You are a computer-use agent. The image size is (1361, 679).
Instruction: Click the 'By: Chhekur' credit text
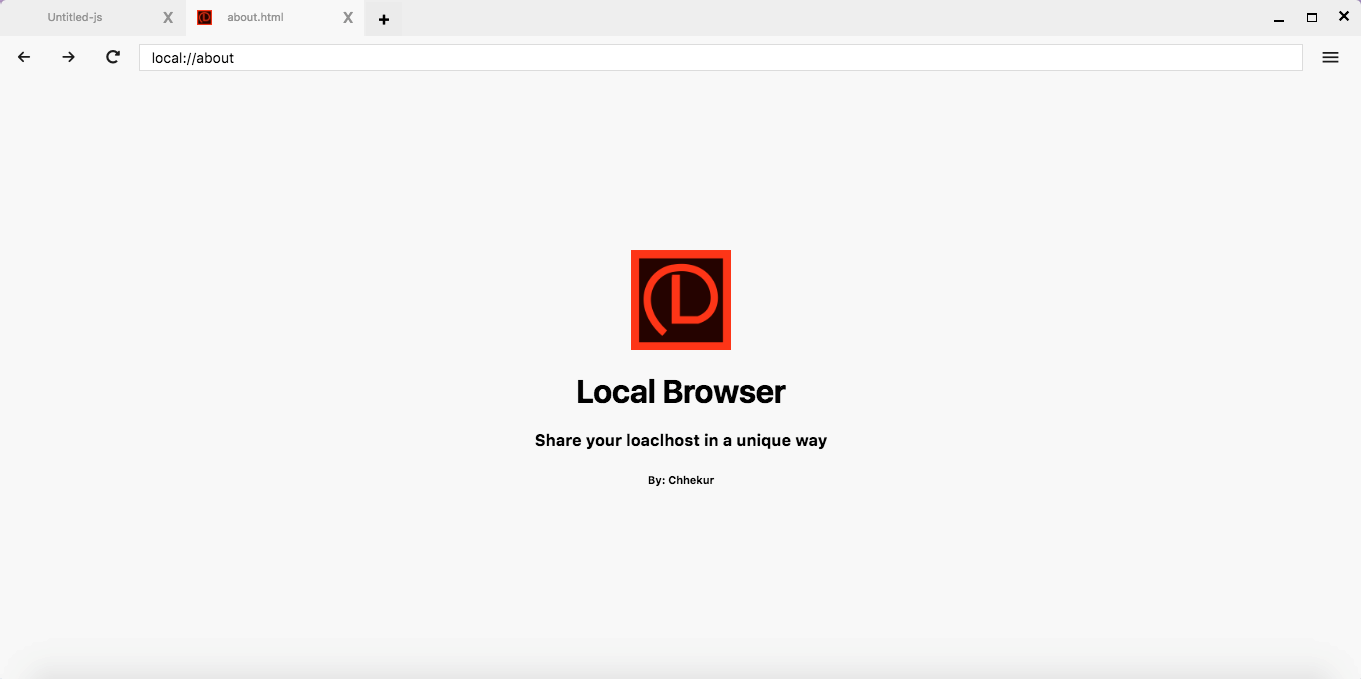click(681, 480)
